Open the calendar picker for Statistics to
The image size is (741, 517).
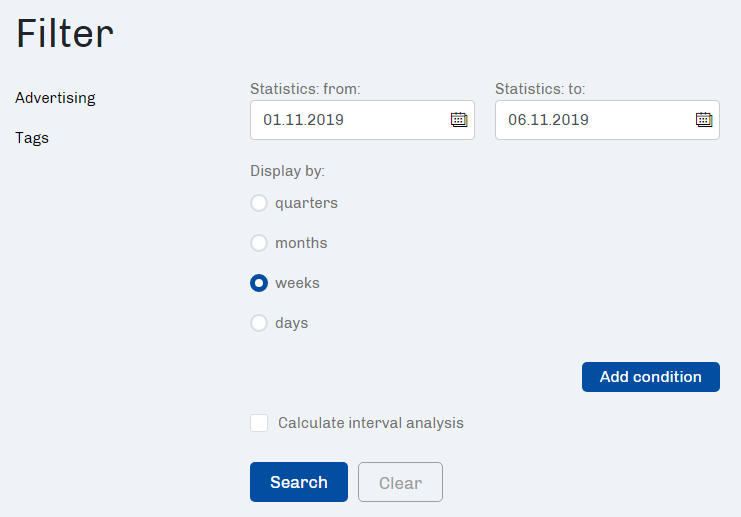pos(704,120)
